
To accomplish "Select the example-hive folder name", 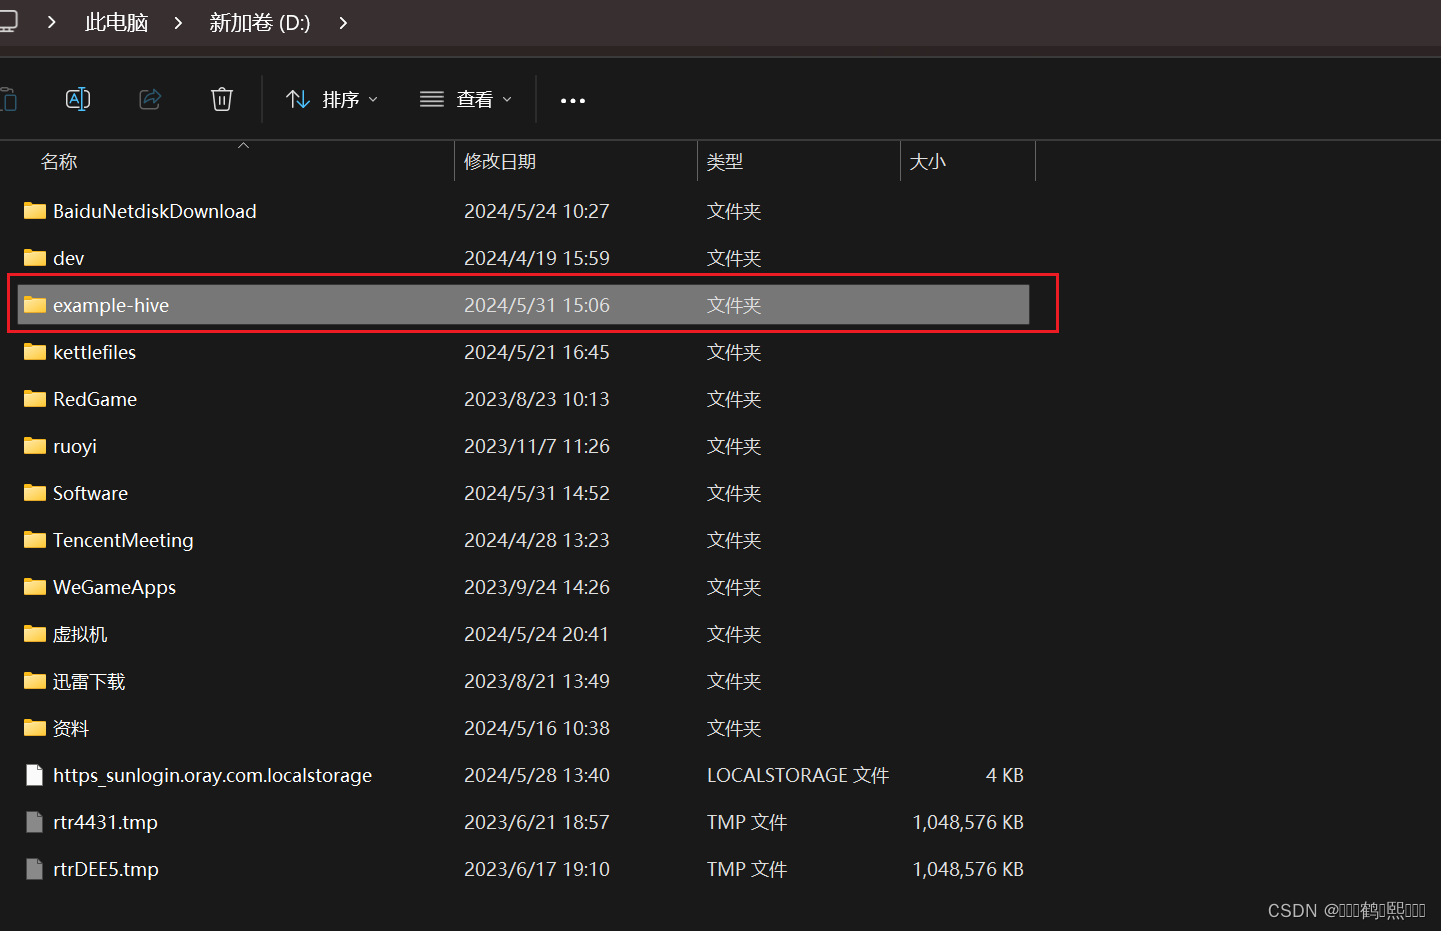I will click(111, 305).
